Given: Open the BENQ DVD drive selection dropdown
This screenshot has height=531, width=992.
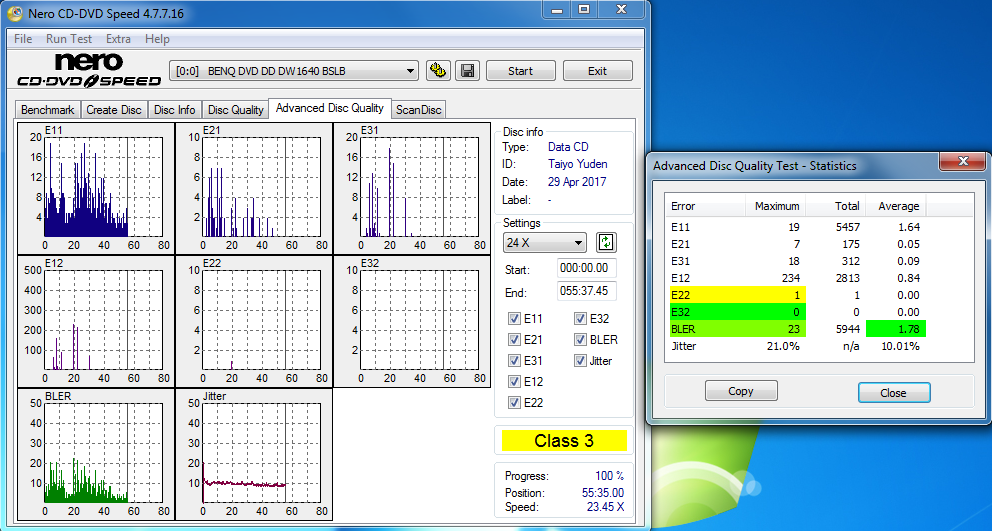Looking at the screenshot, I should click(294, 71).
